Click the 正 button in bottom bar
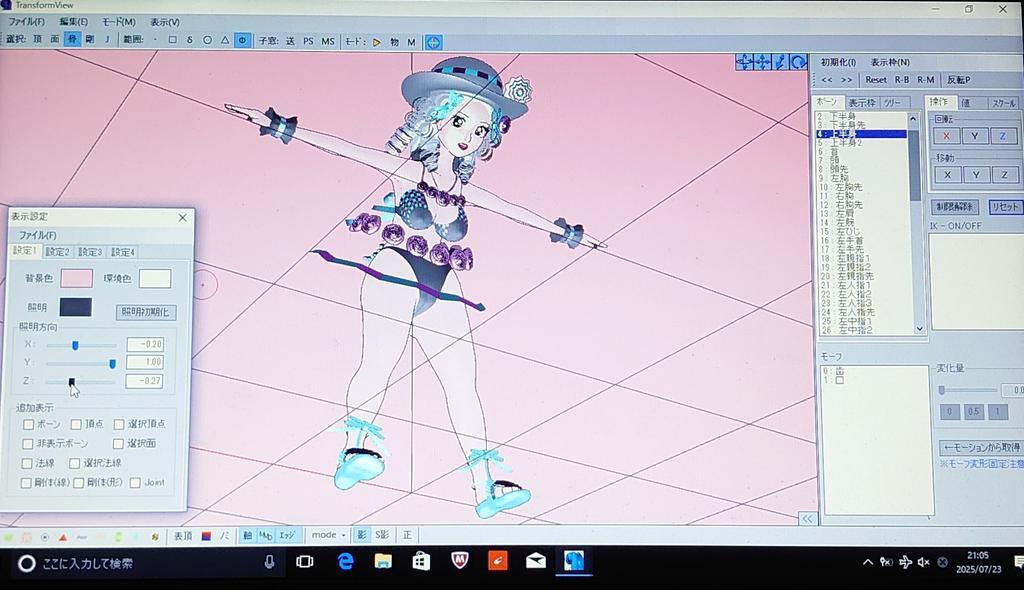This screenshot has height=590, width=1024. click(x=408, y=534)
